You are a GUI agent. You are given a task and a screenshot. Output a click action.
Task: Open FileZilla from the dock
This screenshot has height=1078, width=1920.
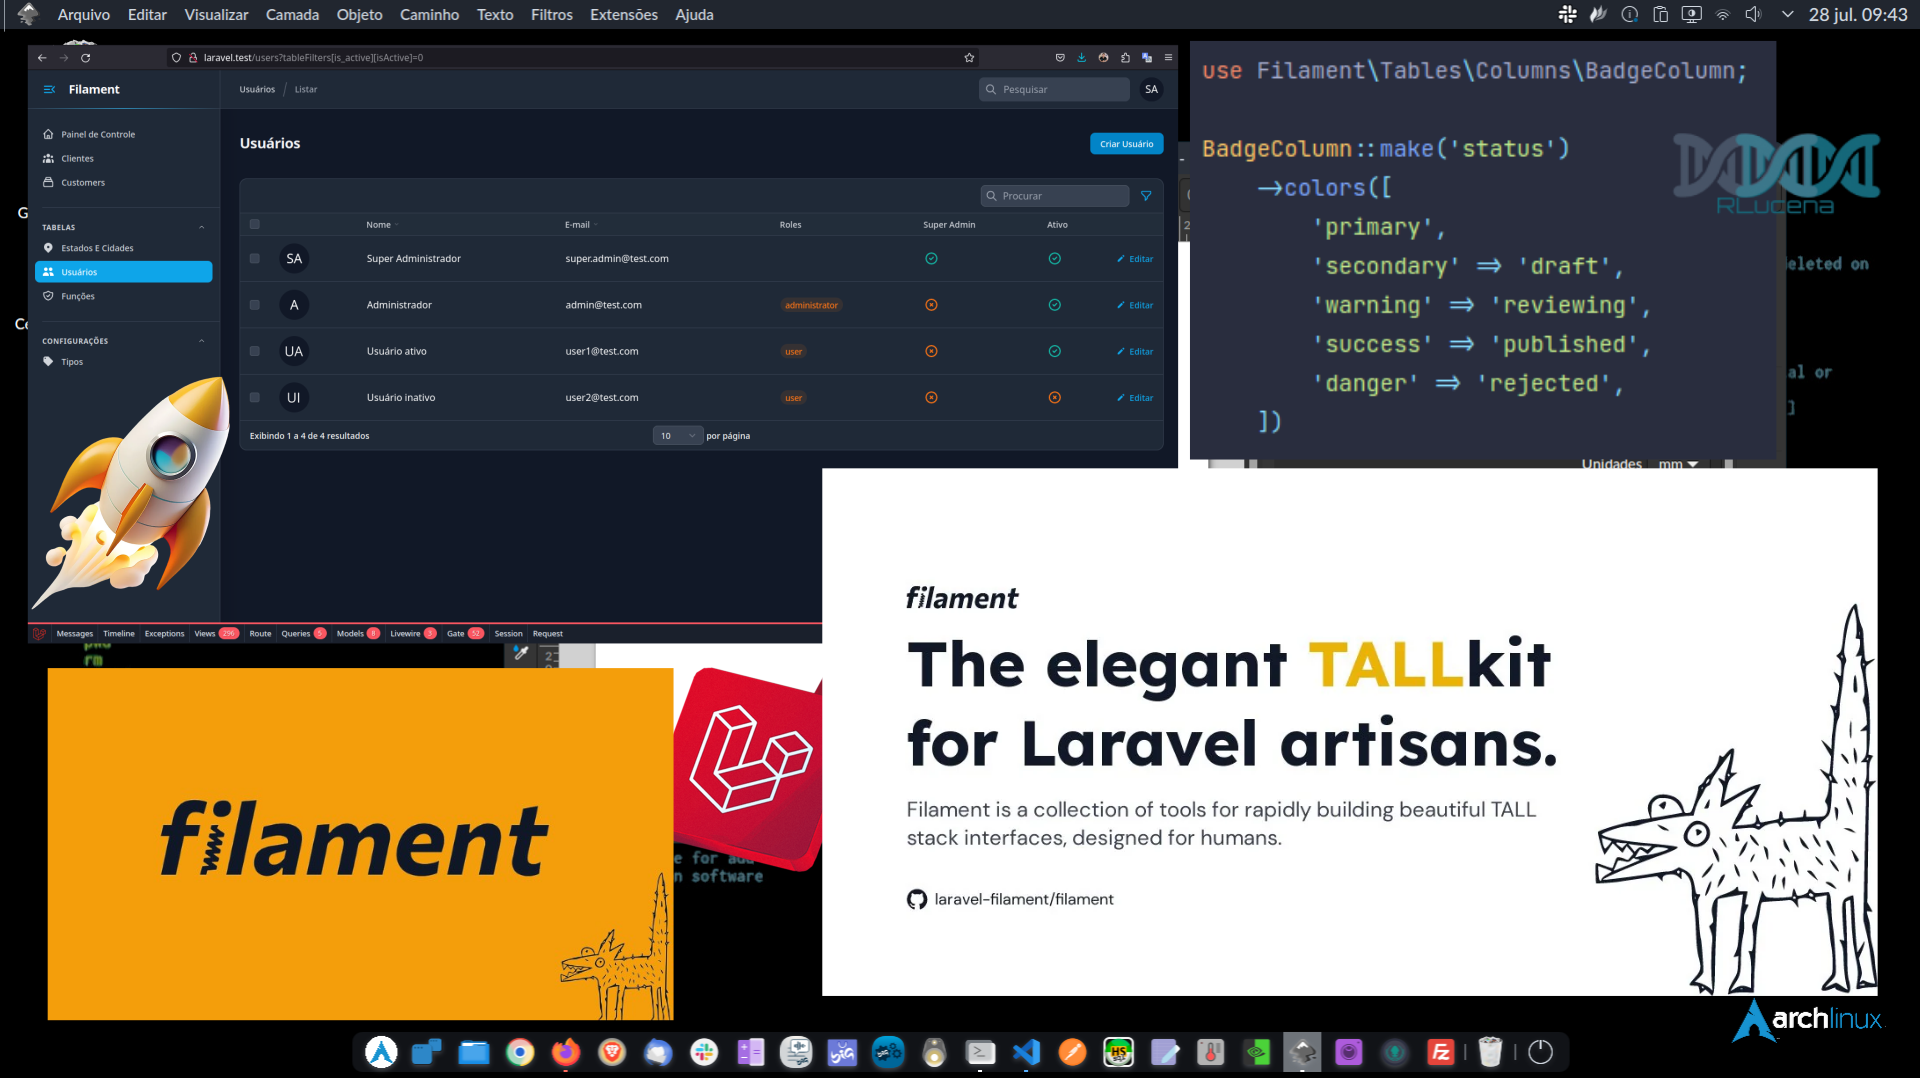(x=1440, y=1052)
